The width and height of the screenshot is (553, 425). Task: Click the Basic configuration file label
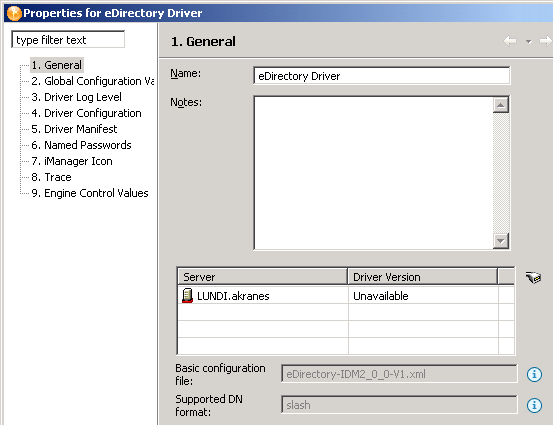[220, 374]
